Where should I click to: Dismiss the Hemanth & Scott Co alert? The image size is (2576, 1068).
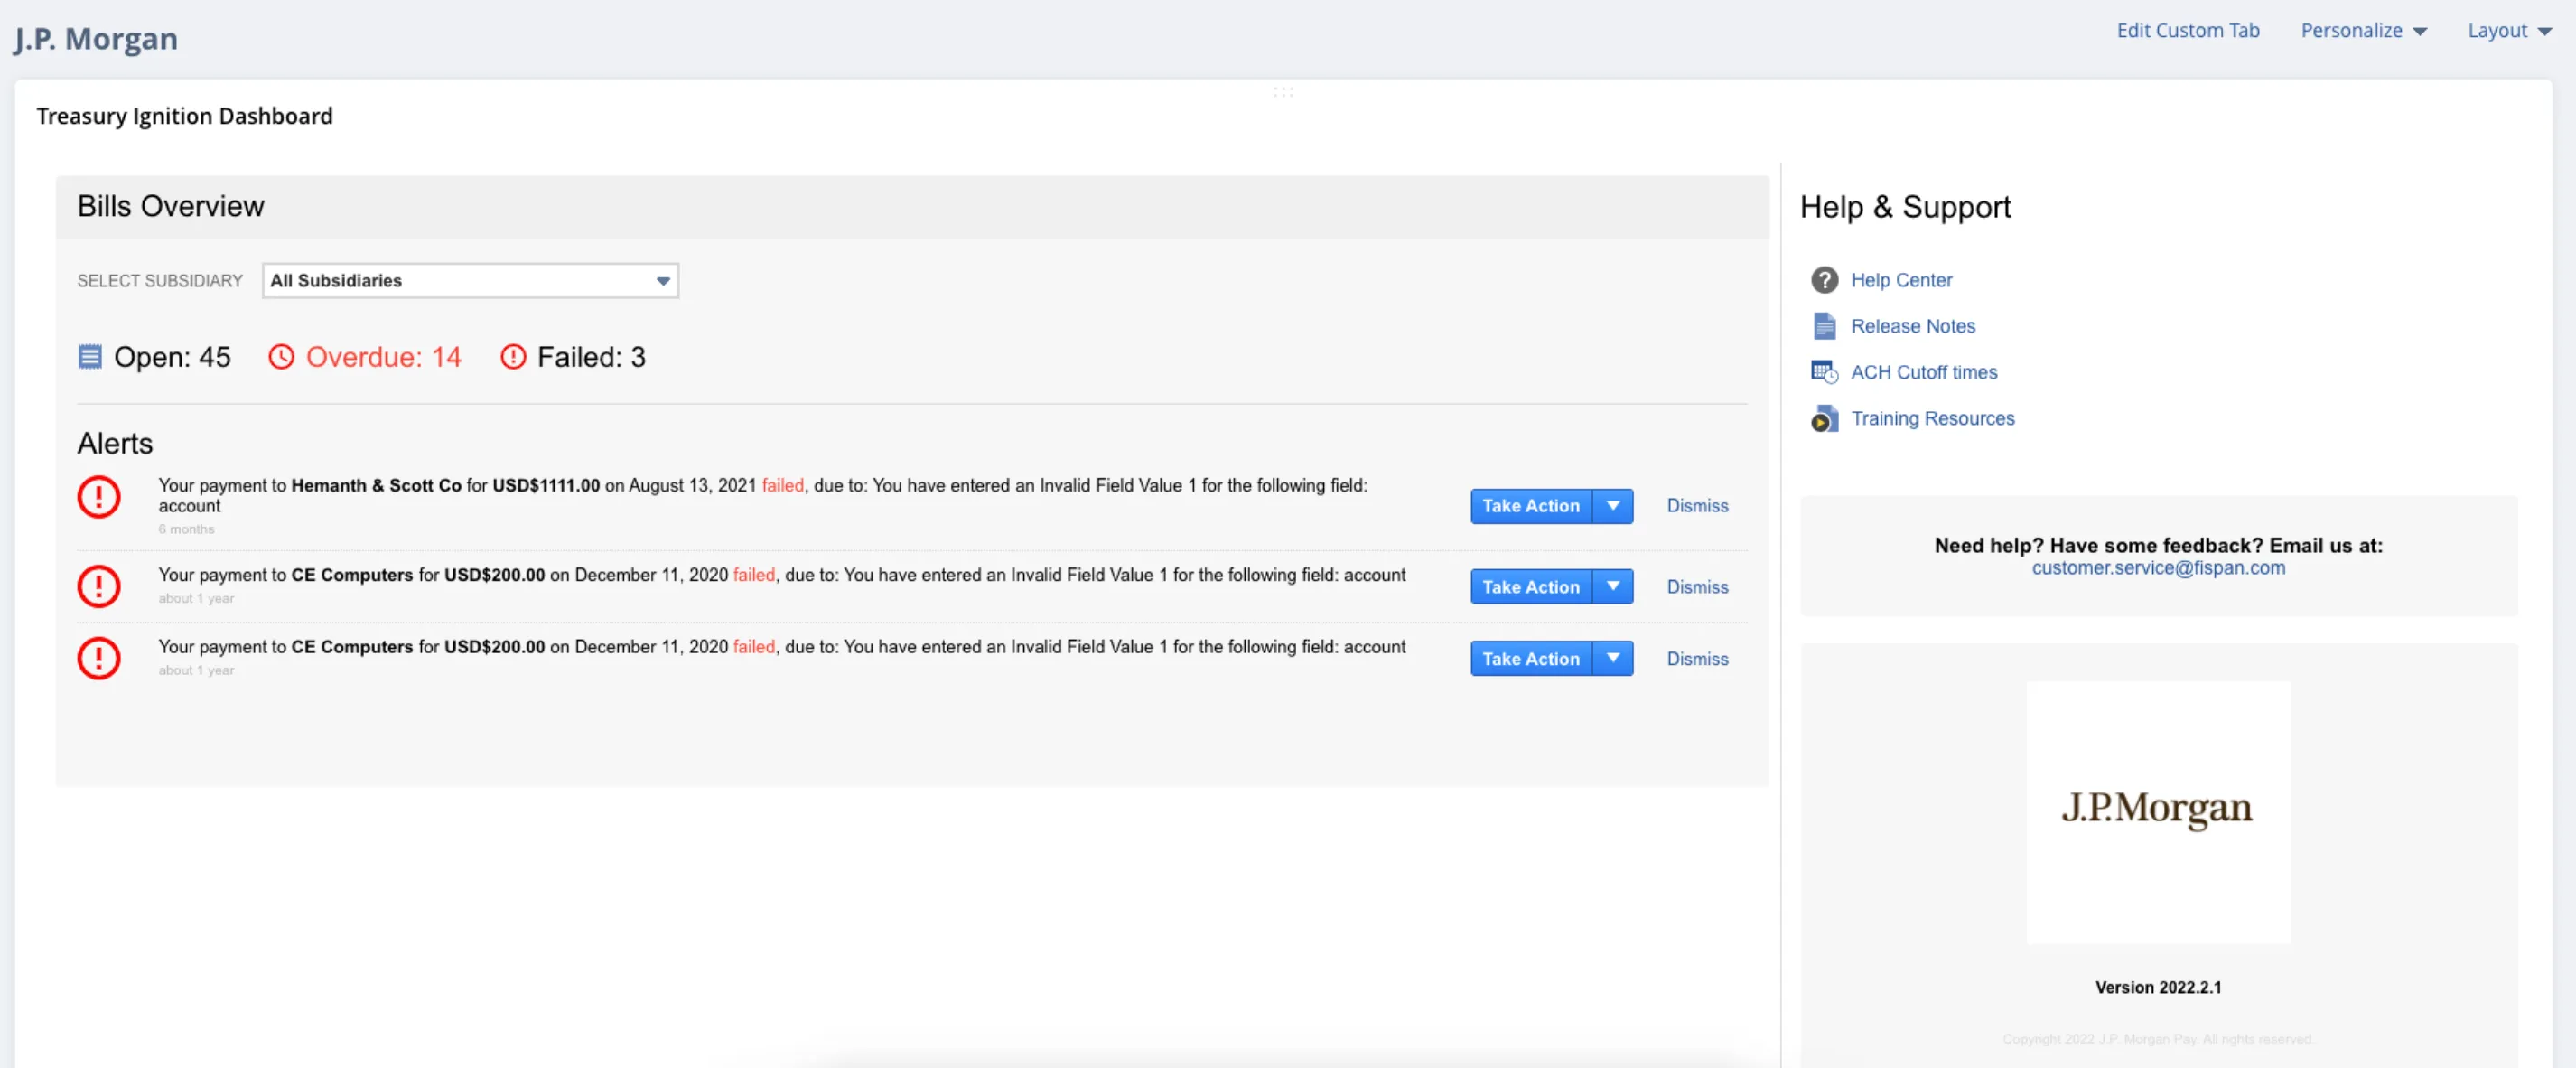click(x=1697, y=506)
